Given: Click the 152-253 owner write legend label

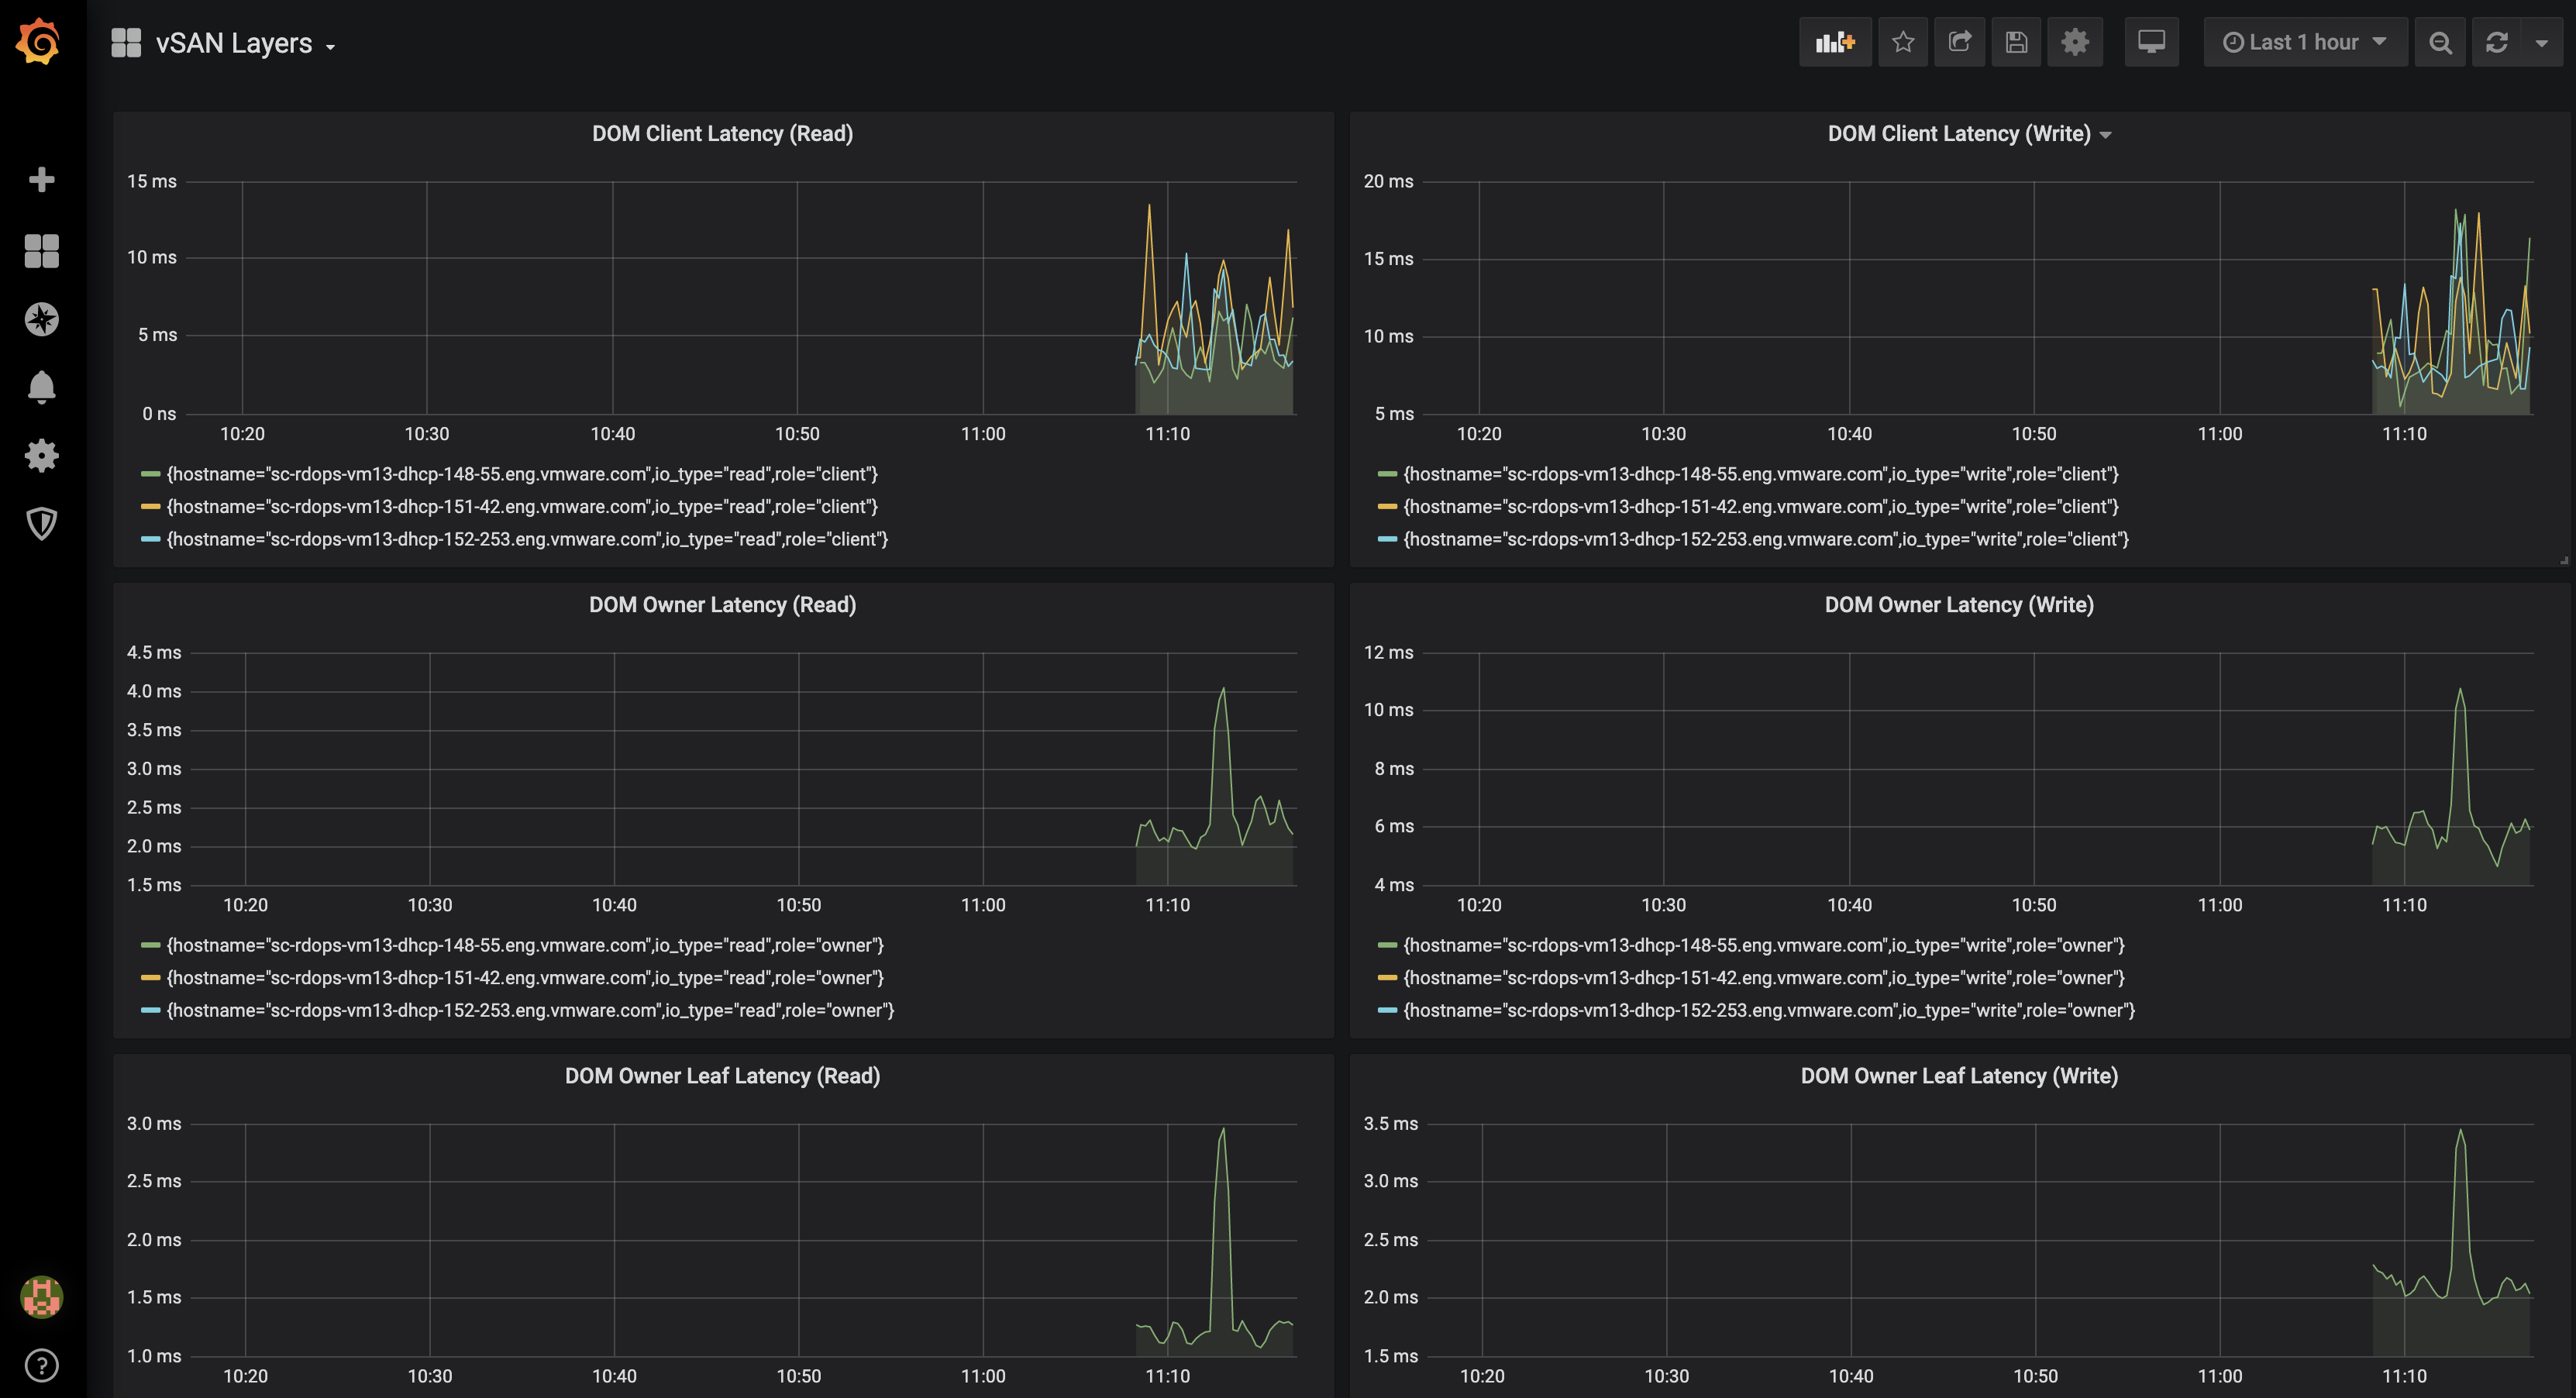Looking at the screenshot, I should 1769,1010.
